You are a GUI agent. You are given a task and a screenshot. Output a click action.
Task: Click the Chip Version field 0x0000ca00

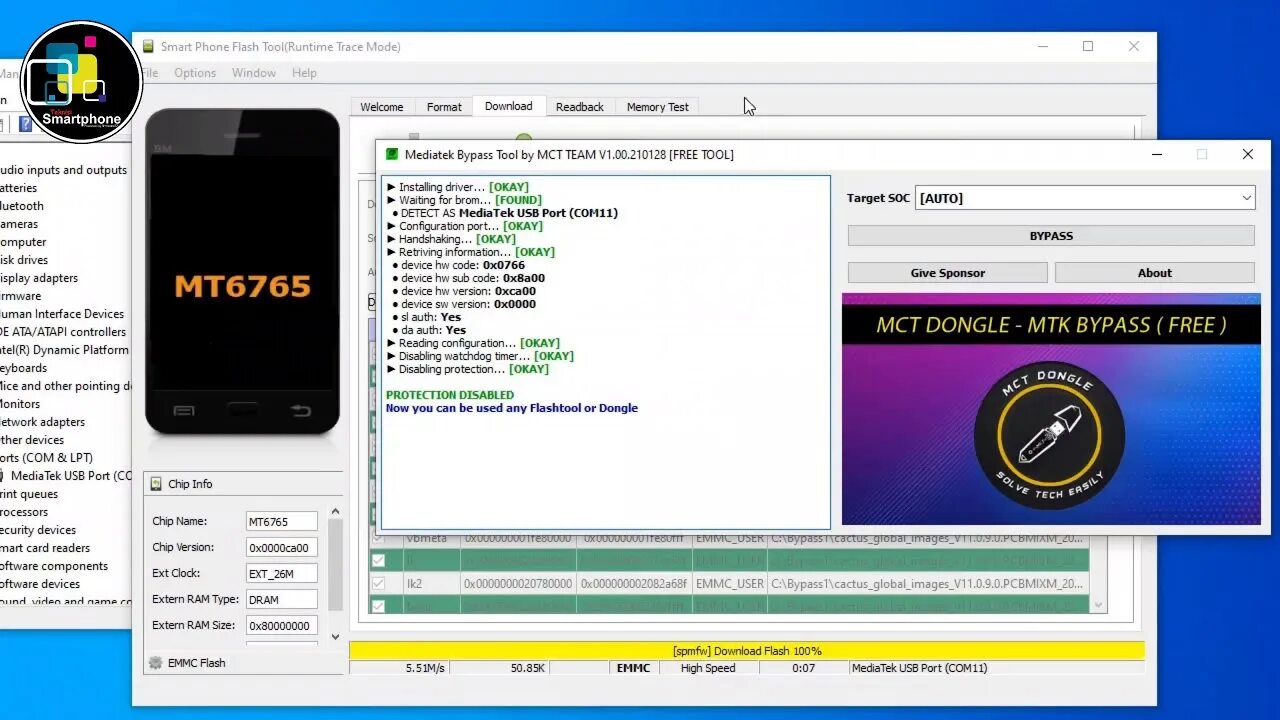click(282, 547)
